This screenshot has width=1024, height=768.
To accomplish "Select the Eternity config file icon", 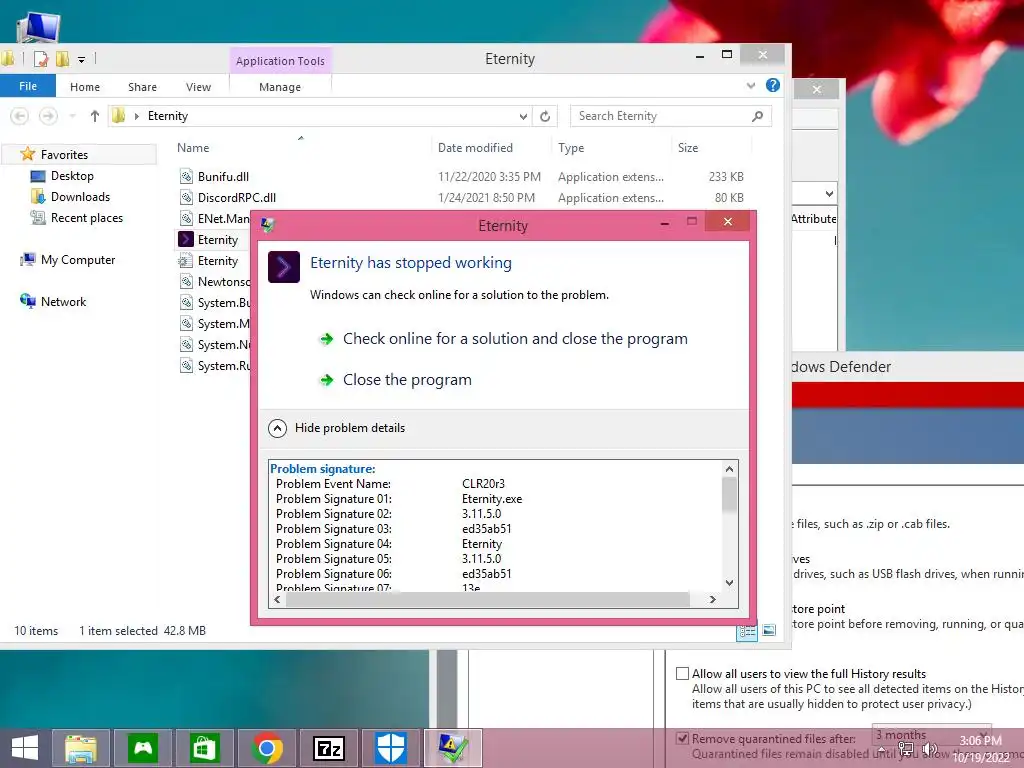I will point(186,261).
